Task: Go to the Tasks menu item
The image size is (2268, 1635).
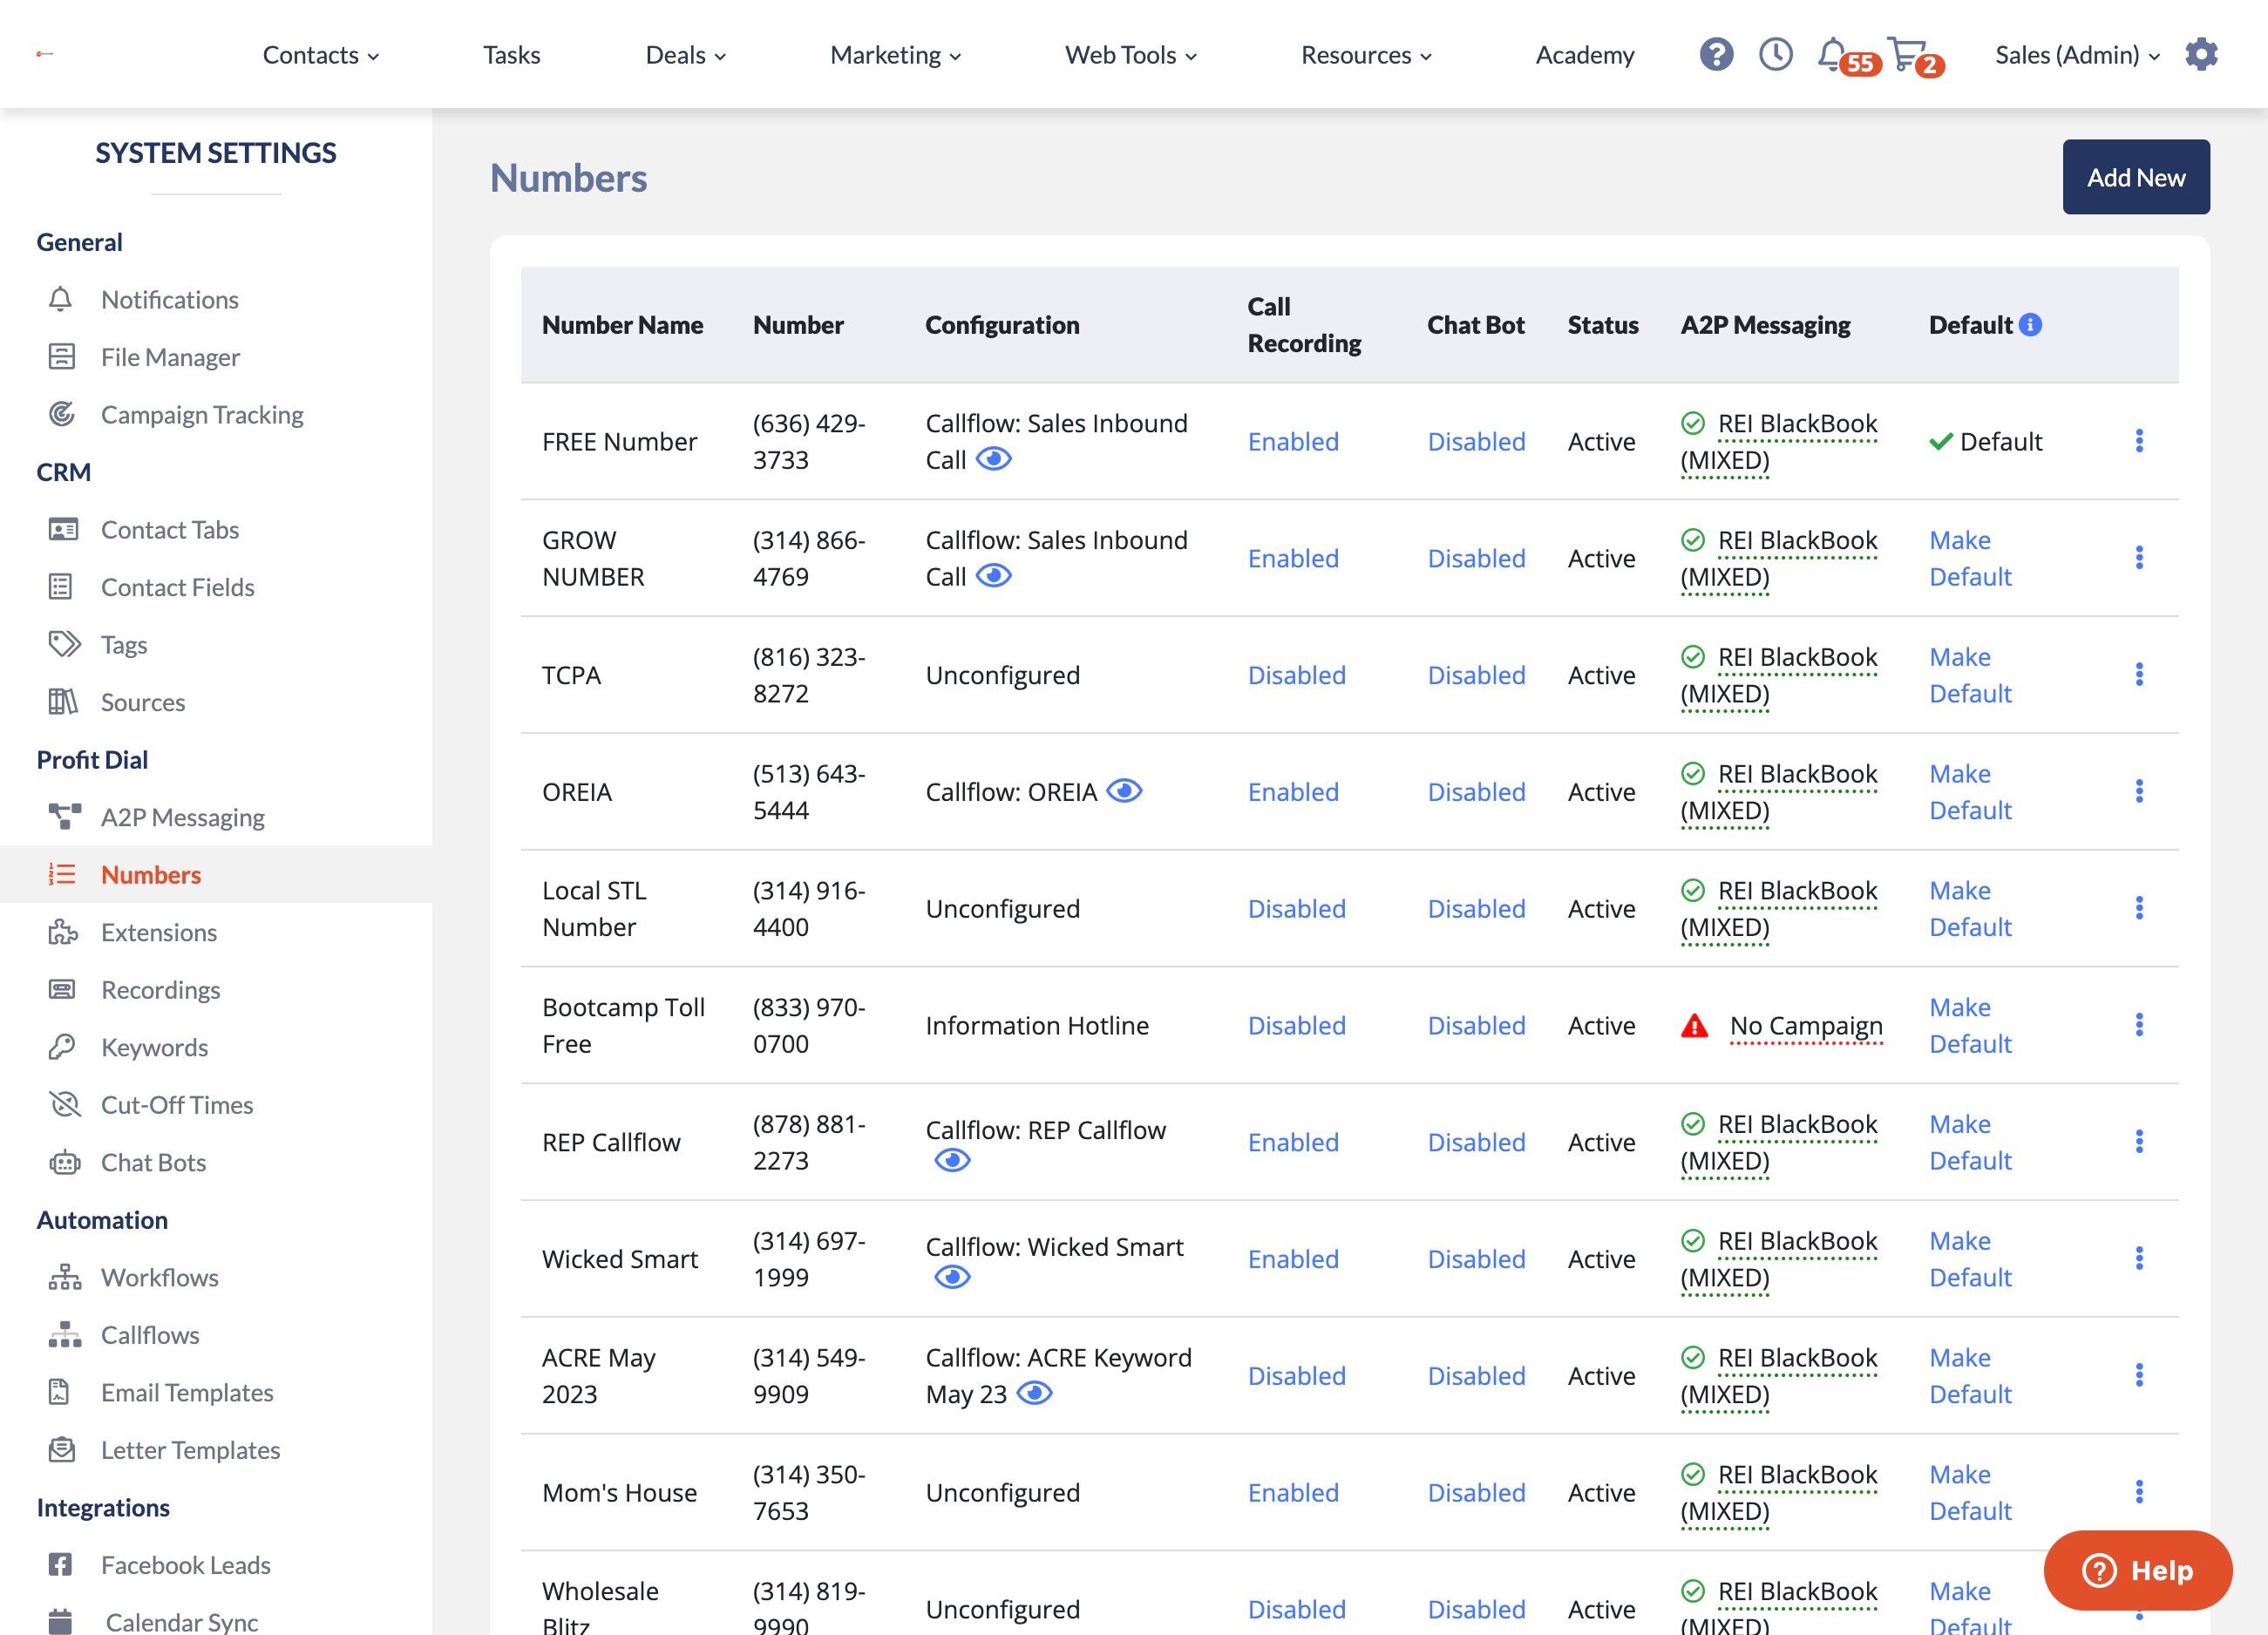Action: pyautogui.click(x=511, y=55)
